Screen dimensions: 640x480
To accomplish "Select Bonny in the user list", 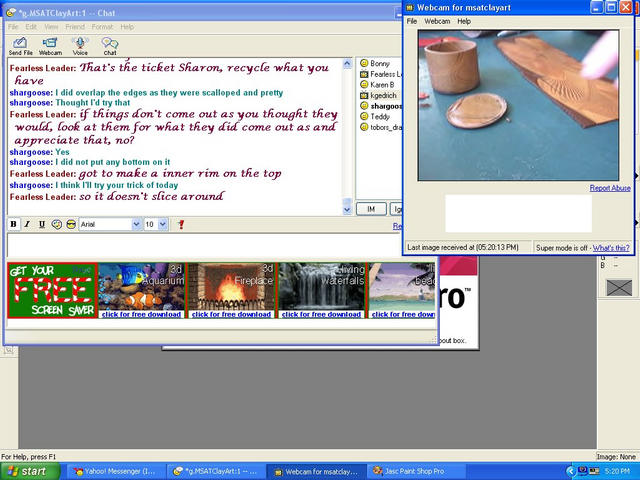I will (x=380, y=63).
